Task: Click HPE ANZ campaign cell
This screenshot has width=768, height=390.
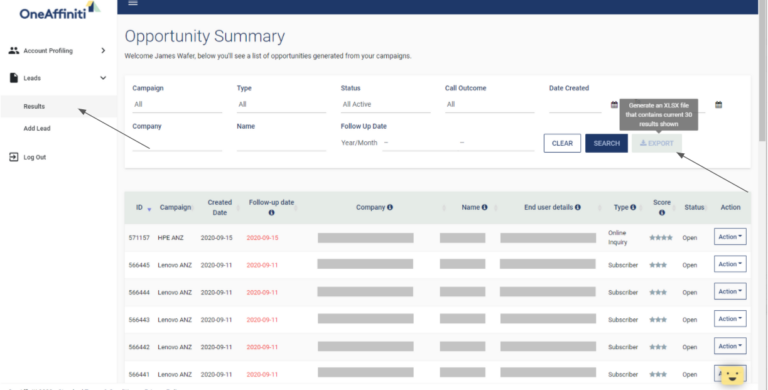Action: [x=170, y=238]
